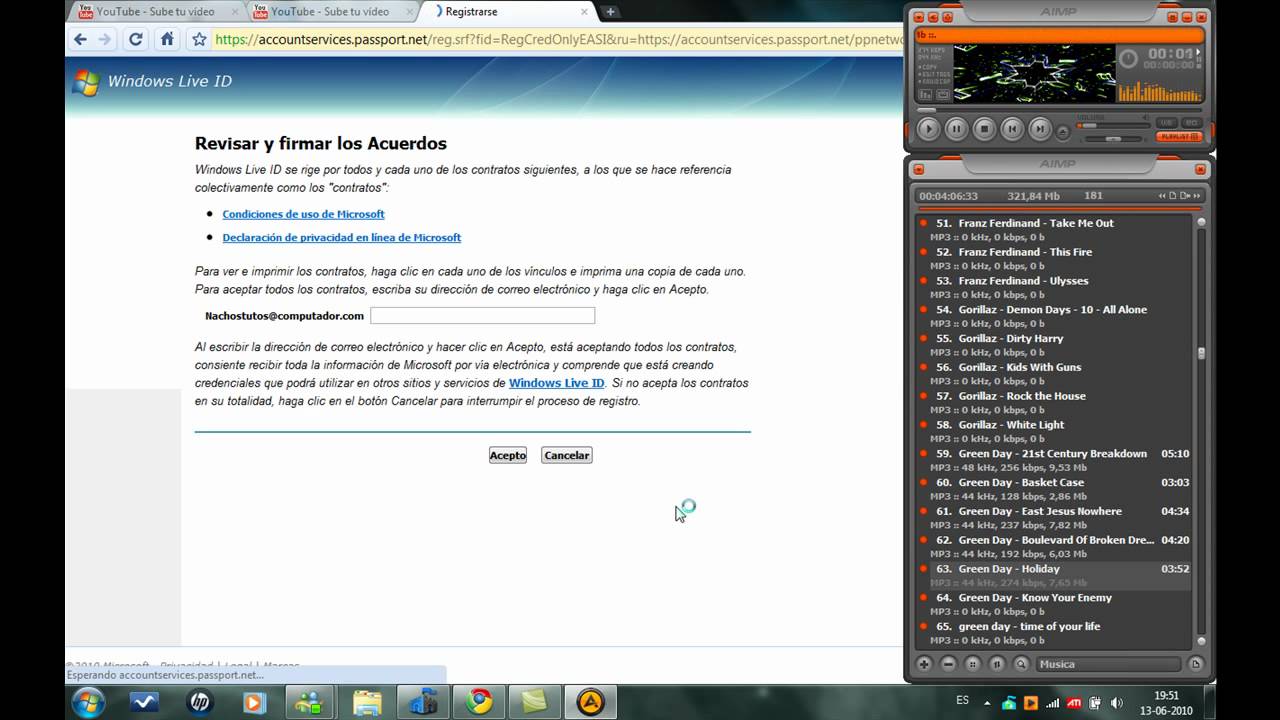Click the add (plus) button in AIMP playlist
The image size is (1280, 720).
(924, 664)
